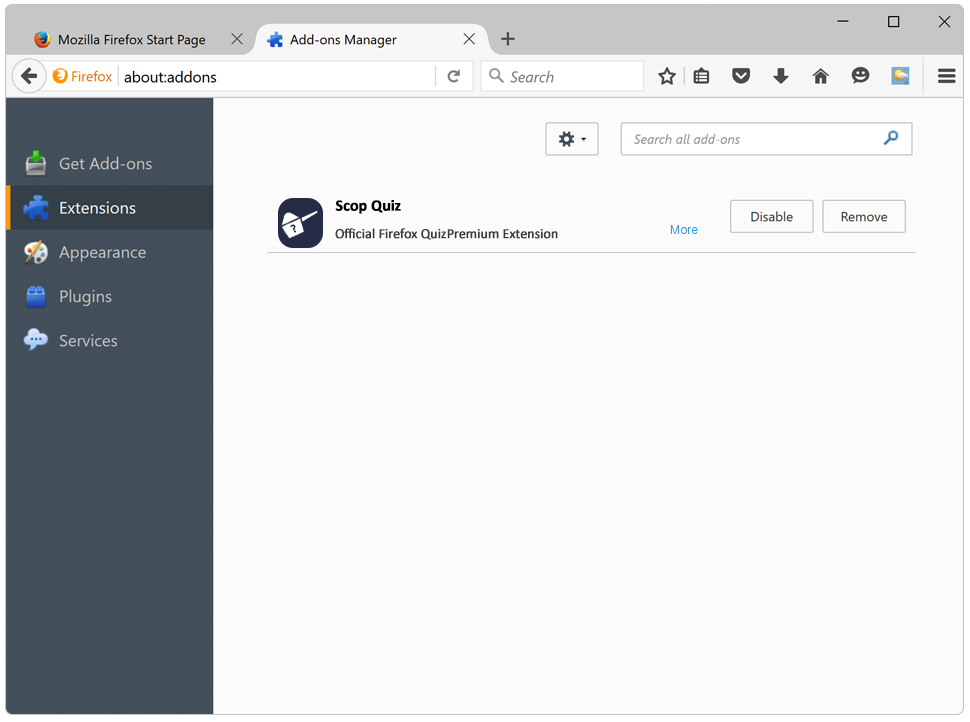The image size is (970, 722).
Task: Go to Home via house icon
Action: (x=821, y=77)
